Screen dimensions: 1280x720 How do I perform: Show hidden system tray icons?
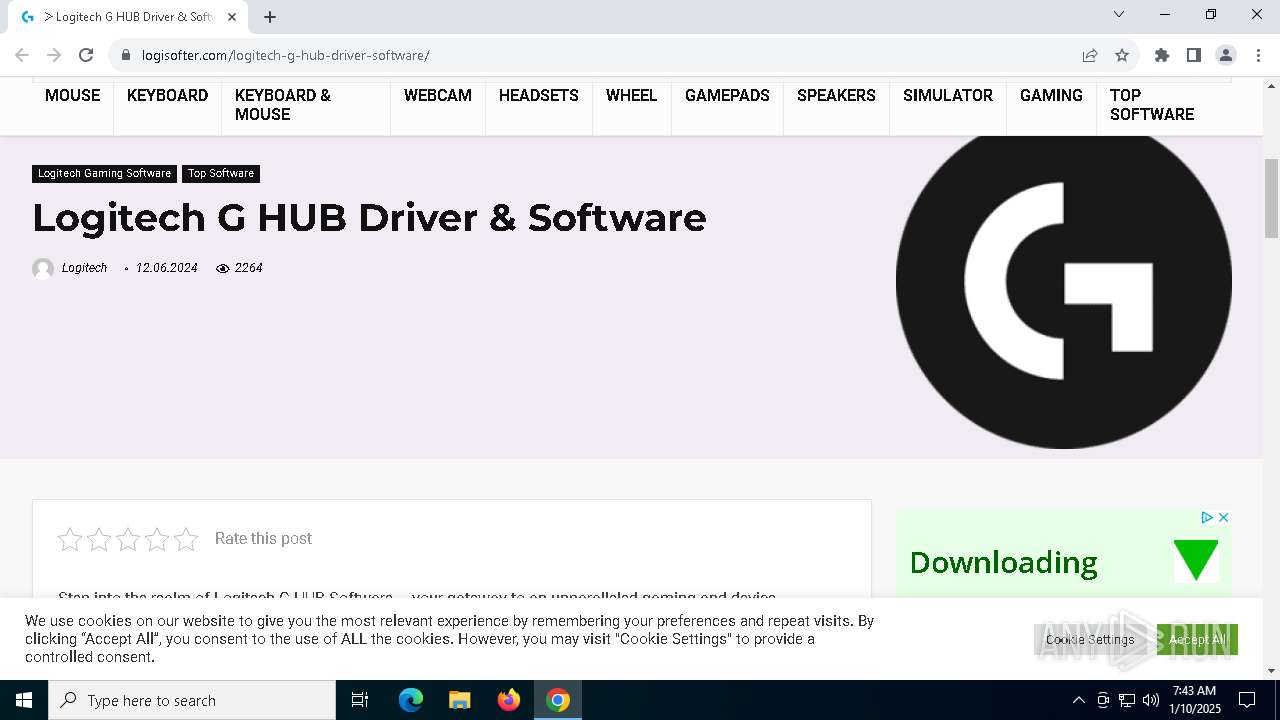pos(1078,700)
